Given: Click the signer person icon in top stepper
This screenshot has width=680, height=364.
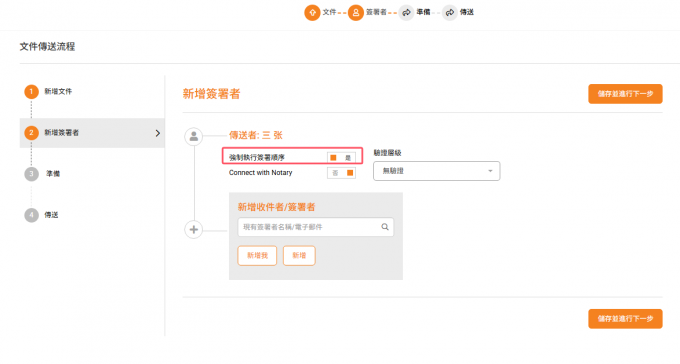Looking at the screenshot, I should tap(356, 13).
